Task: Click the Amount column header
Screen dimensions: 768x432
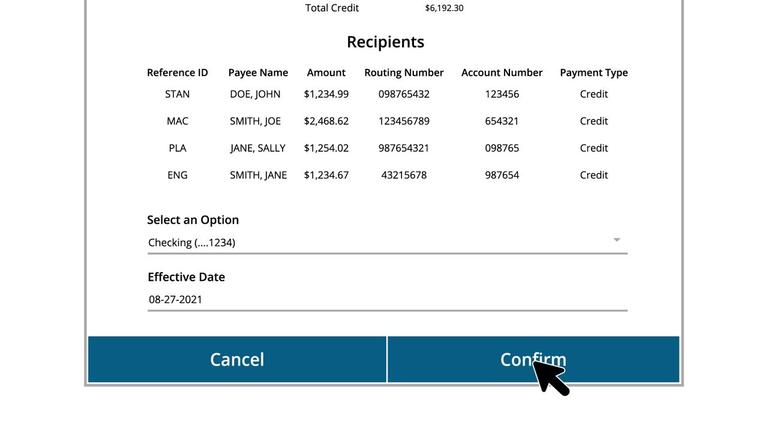Action: pos(326,72)
